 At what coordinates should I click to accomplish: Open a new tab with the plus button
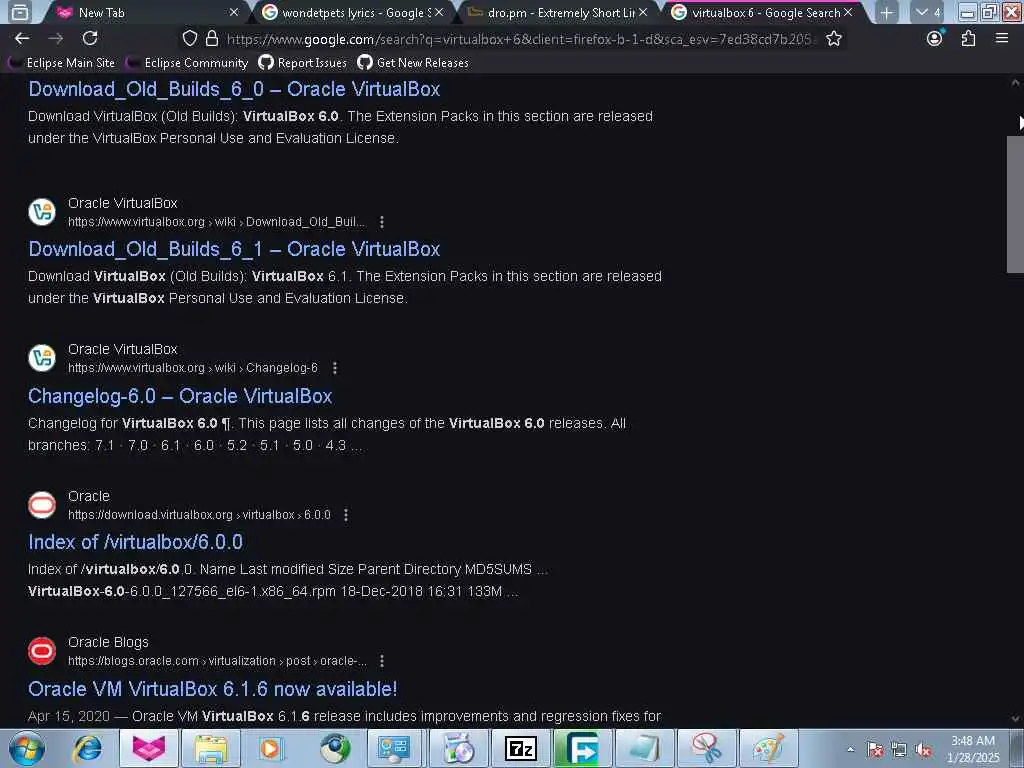886,12
